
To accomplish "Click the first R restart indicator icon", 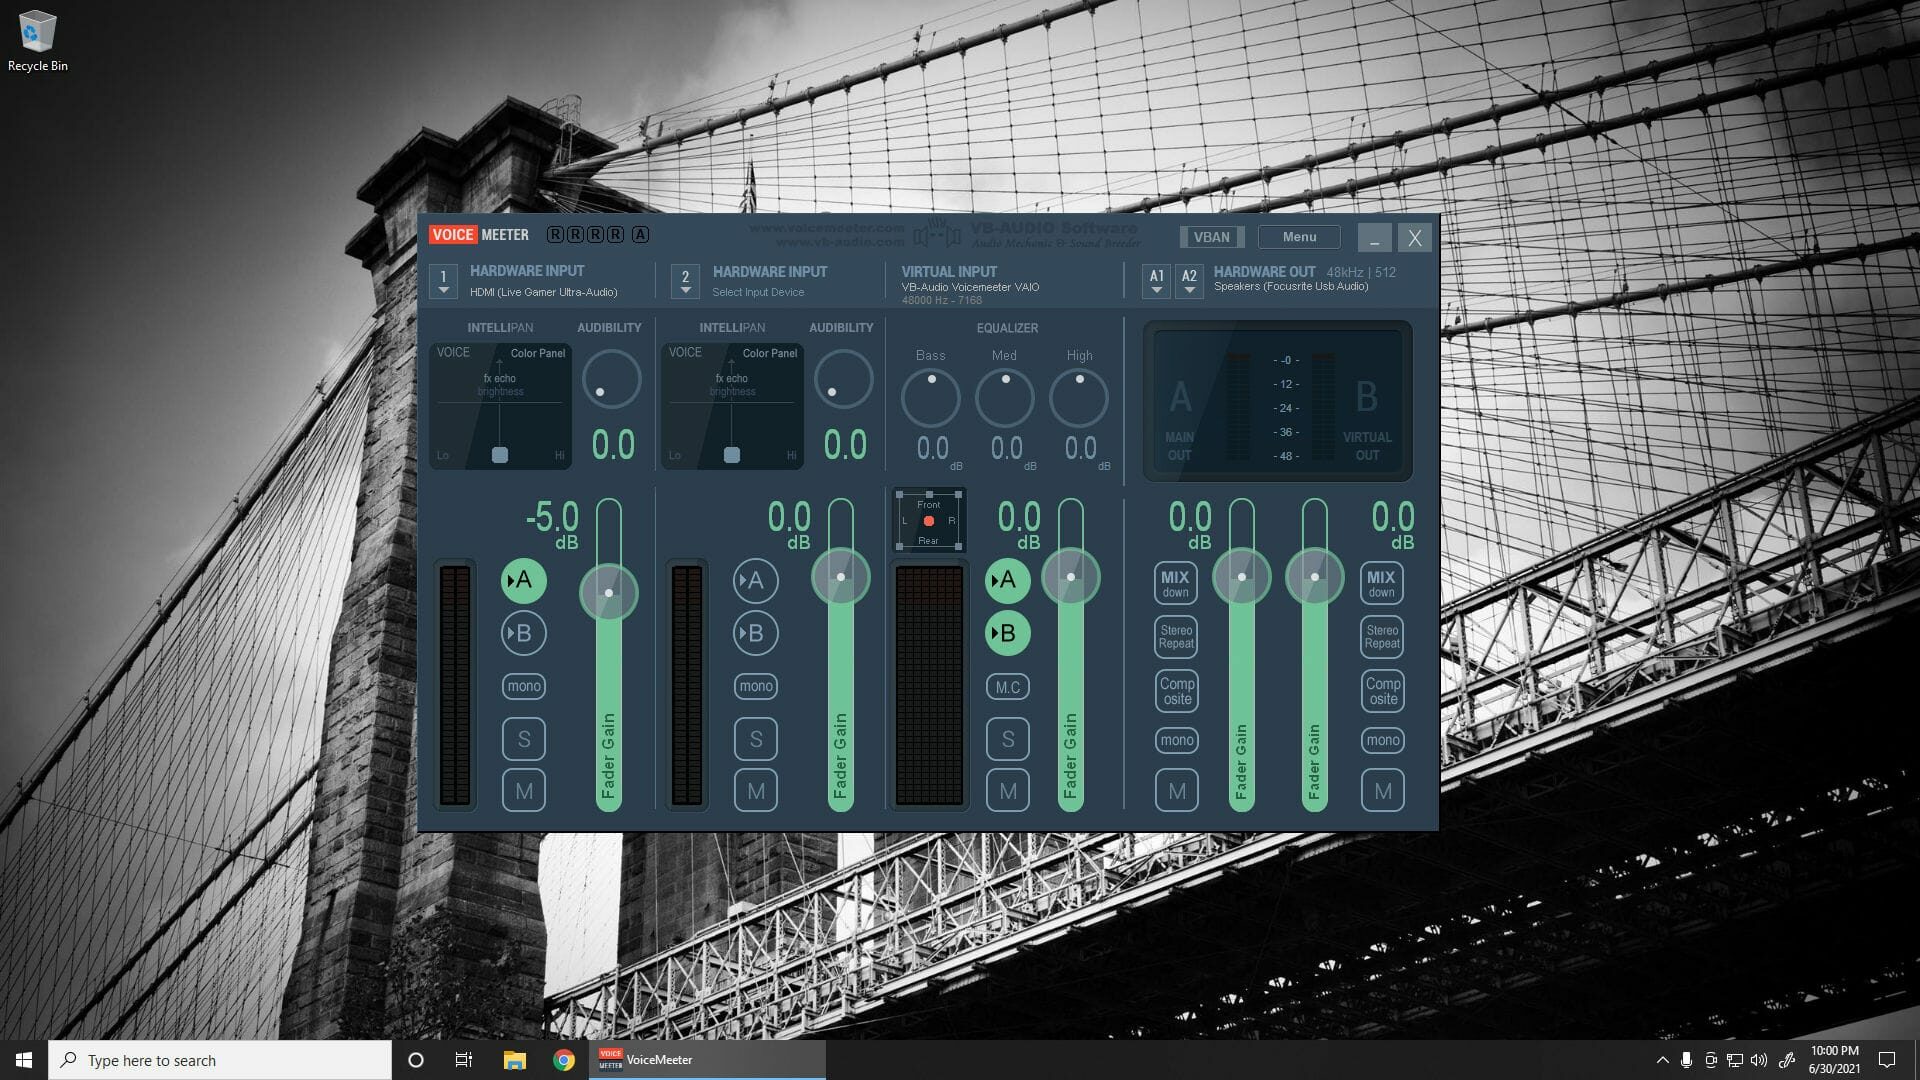I will 555,235.
